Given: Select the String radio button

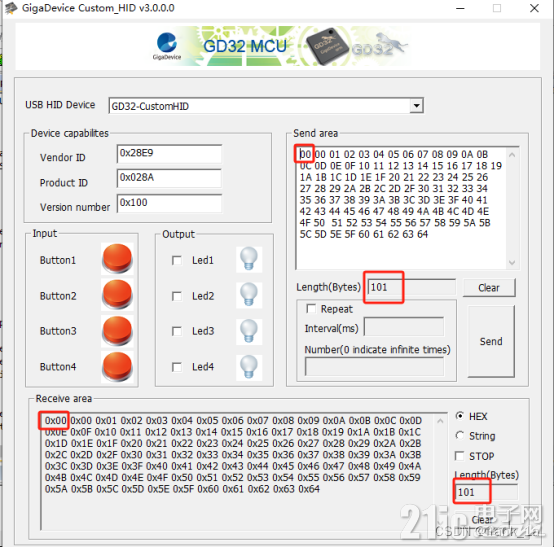Looking at the screenshot, I should pos(459,435).
